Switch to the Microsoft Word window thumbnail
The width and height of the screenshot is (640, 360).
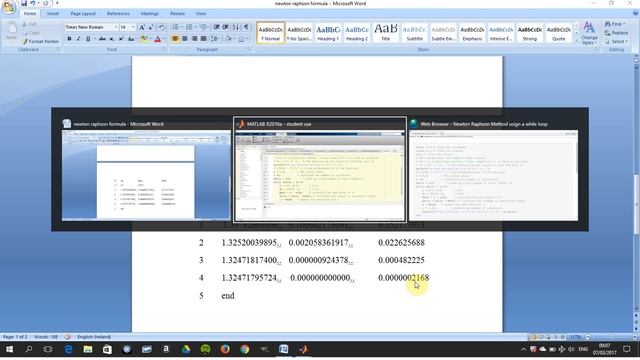pos(146,170)
